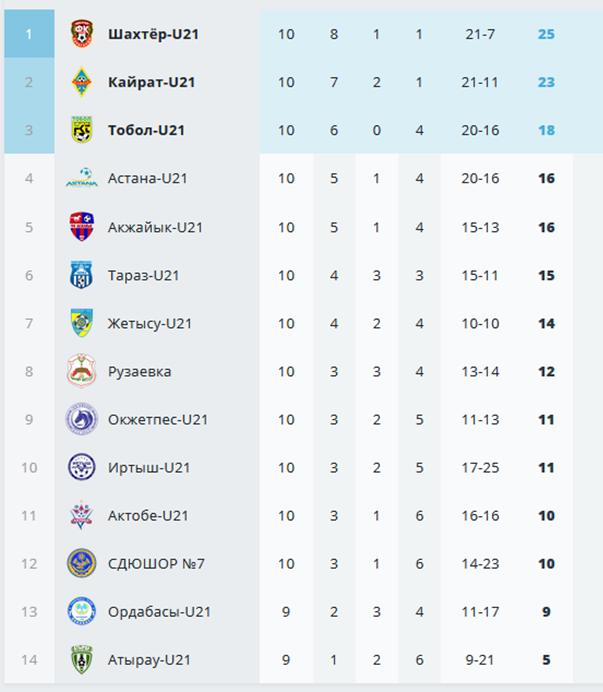Click Шахтёр-U21 points total 25
603x692 pixels.
(x=546, y=34)
